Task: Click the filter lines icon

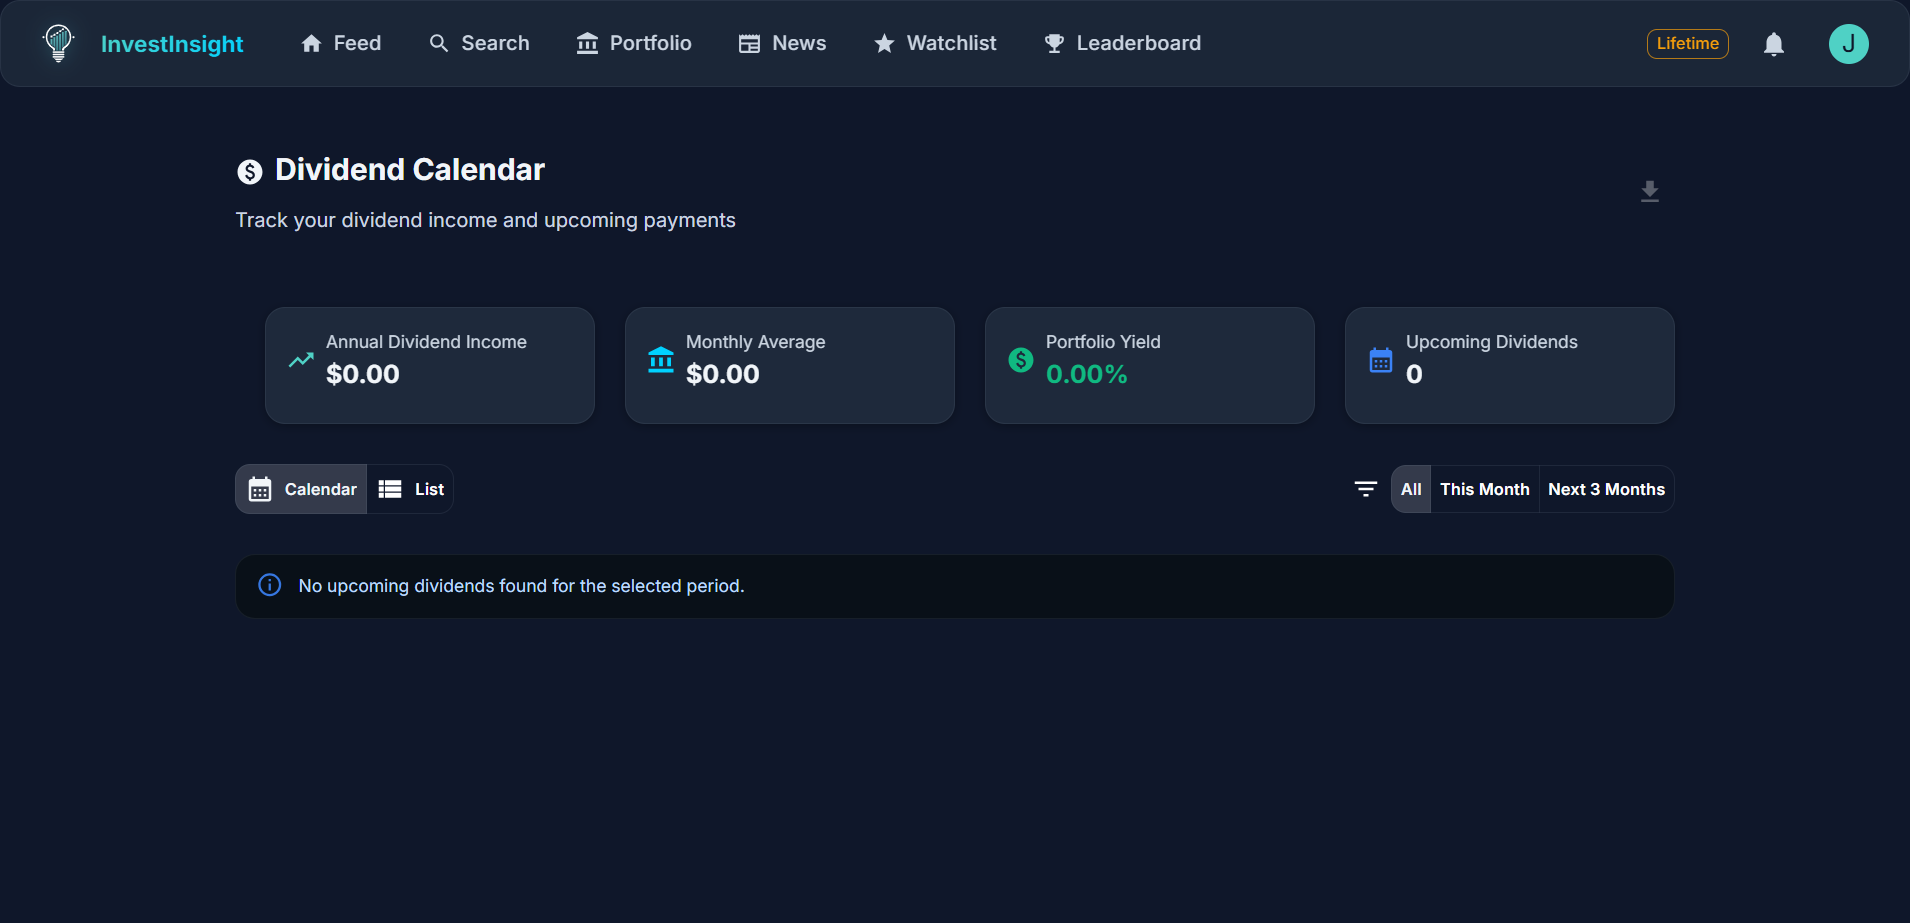Action: [x=1365, y=489]
